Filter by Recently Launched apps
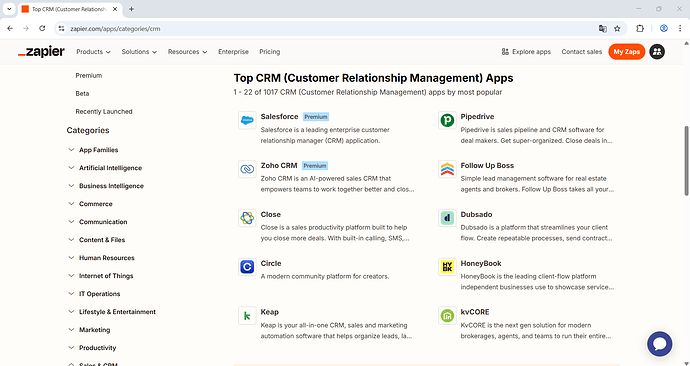Viewport: 690px width, 366px height. 104,112
